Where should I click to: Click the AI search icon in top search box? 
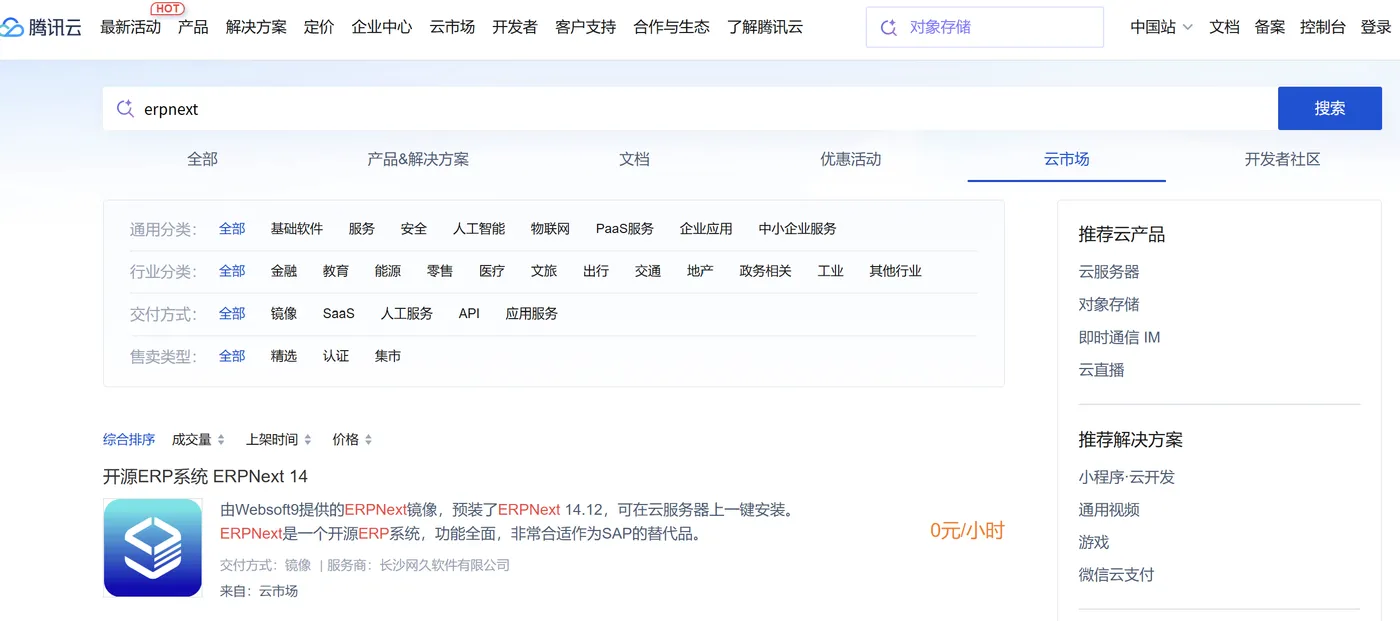(888, 27)
